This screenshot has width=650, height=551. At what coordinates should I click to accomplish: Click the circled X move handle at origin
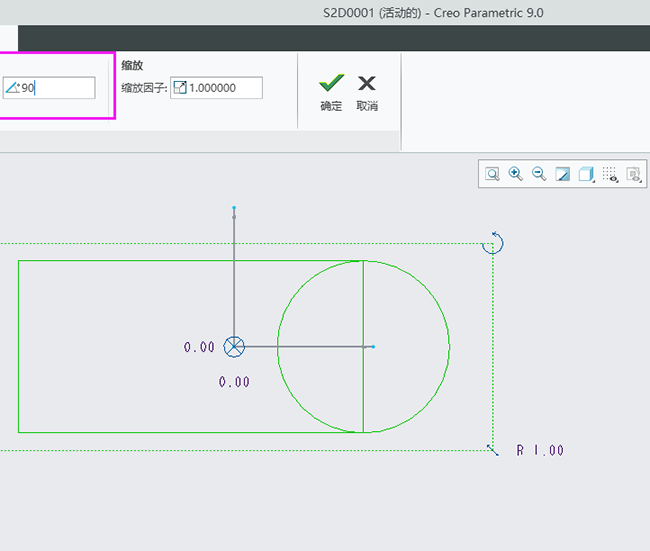234,347
